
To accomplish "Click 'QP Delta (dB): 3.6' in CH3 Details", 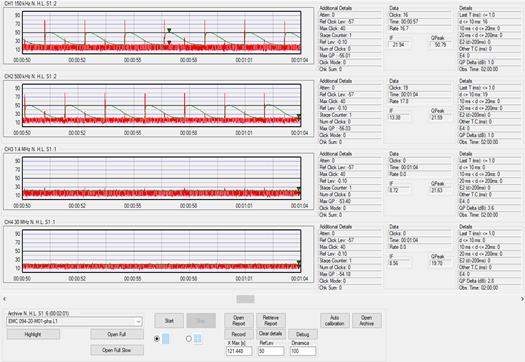I will tap(476, 208).
